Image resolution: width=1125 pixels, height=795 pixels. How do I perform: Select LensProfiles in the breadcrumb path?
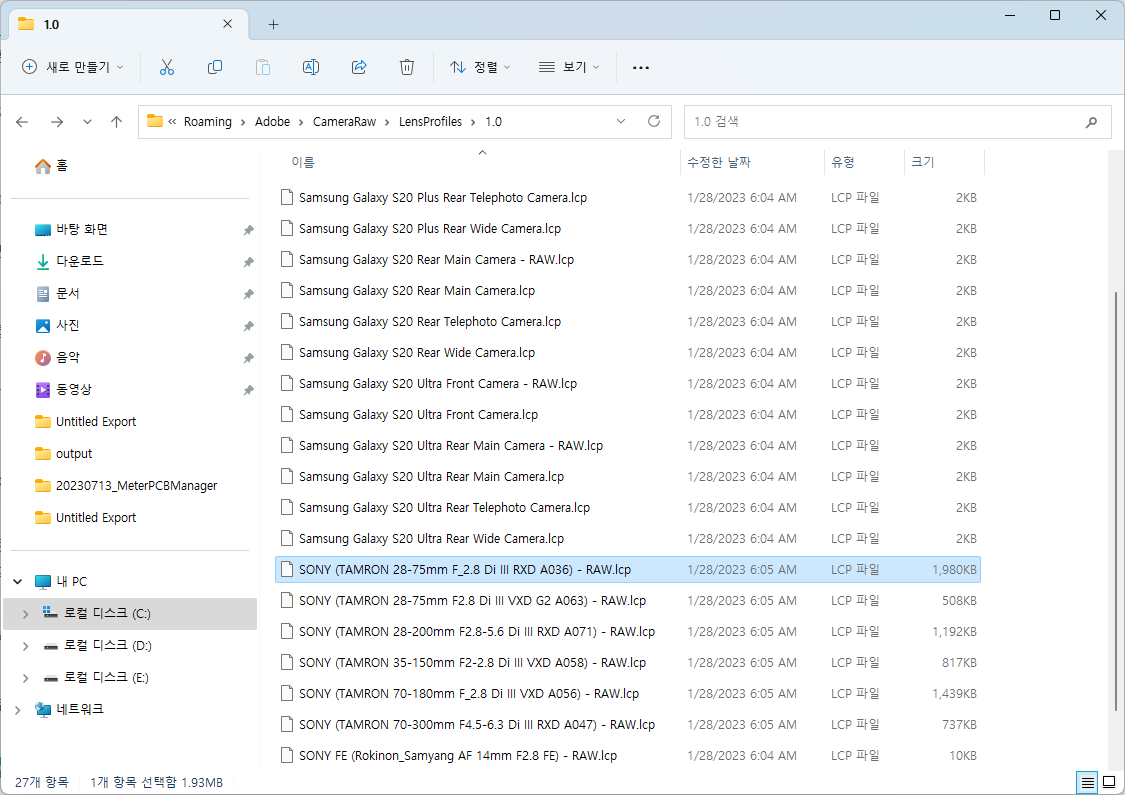(430, 122)
